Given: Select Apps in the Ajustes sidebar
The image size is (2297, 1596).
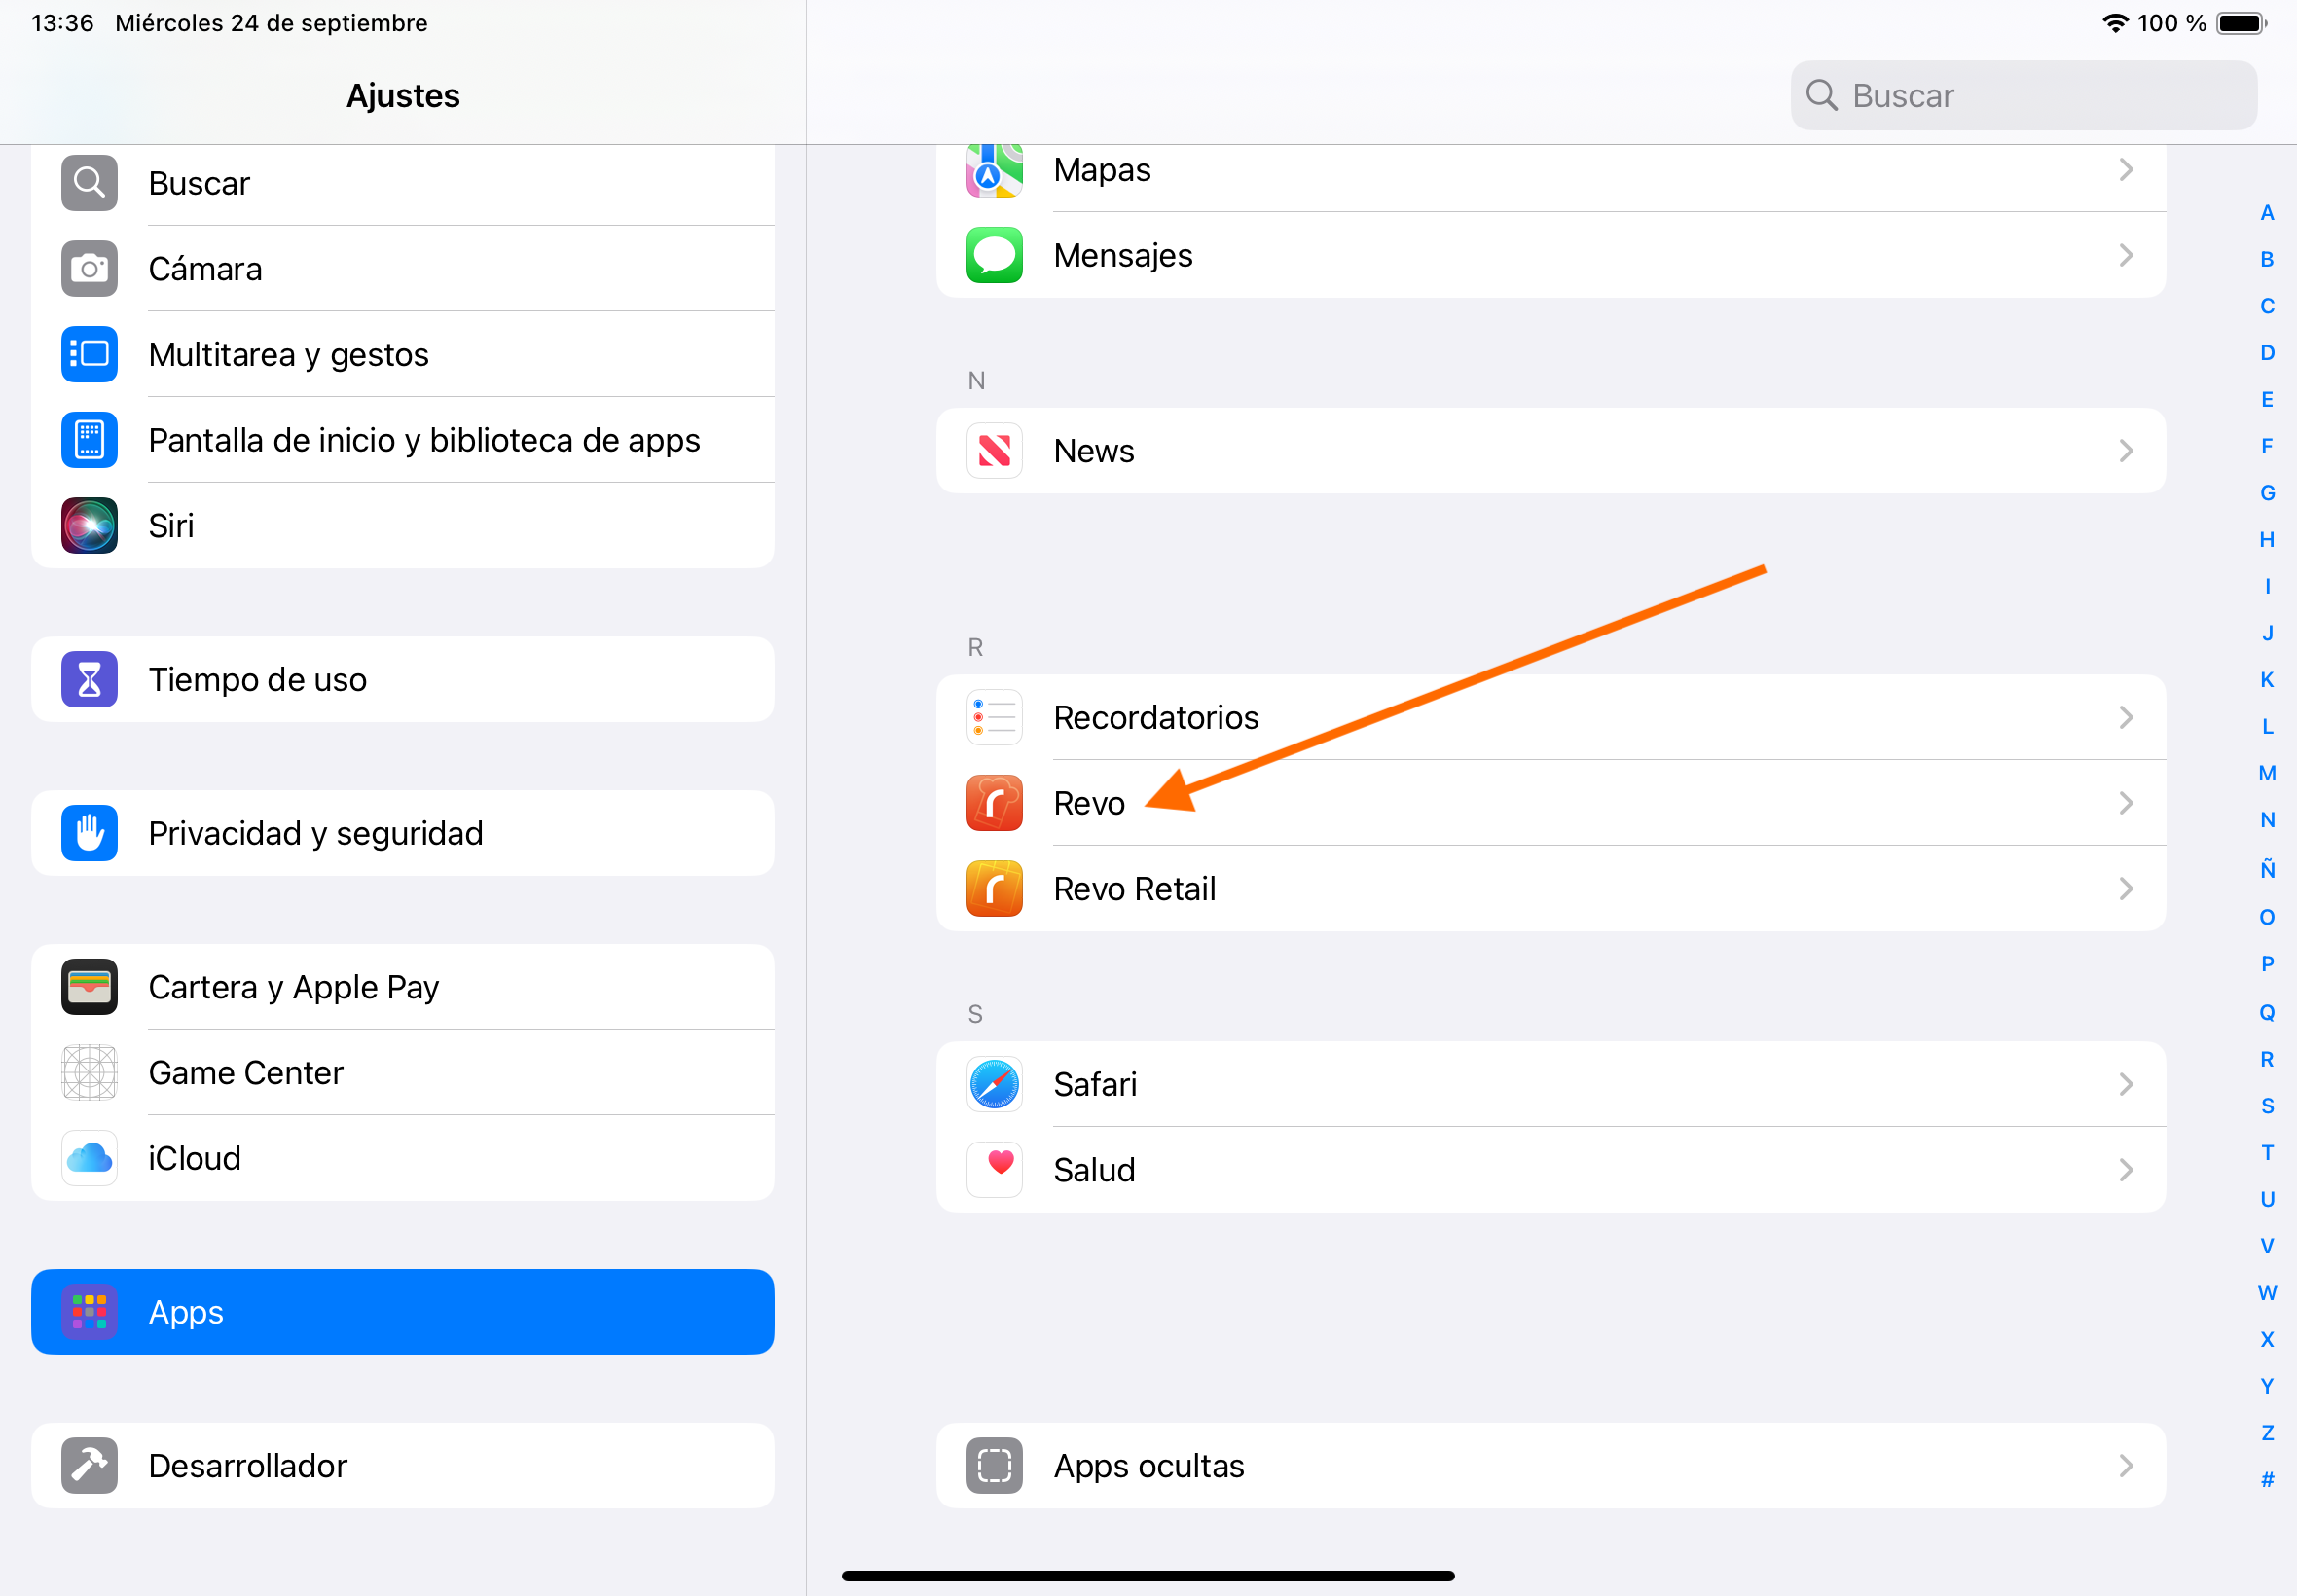Looking at the screenshot, I should (402, 1312).
